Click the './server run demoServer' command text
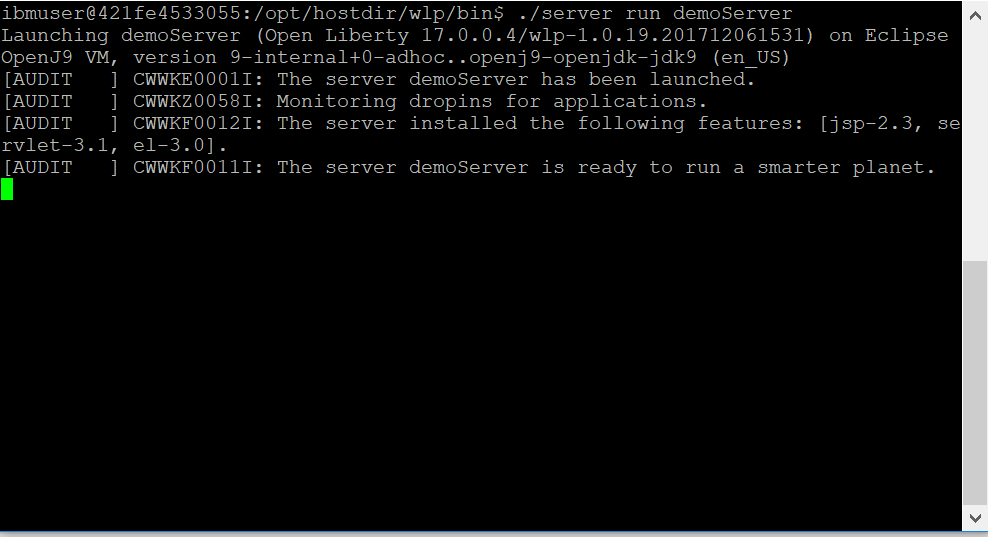988x537 pixels. (655, 13)
